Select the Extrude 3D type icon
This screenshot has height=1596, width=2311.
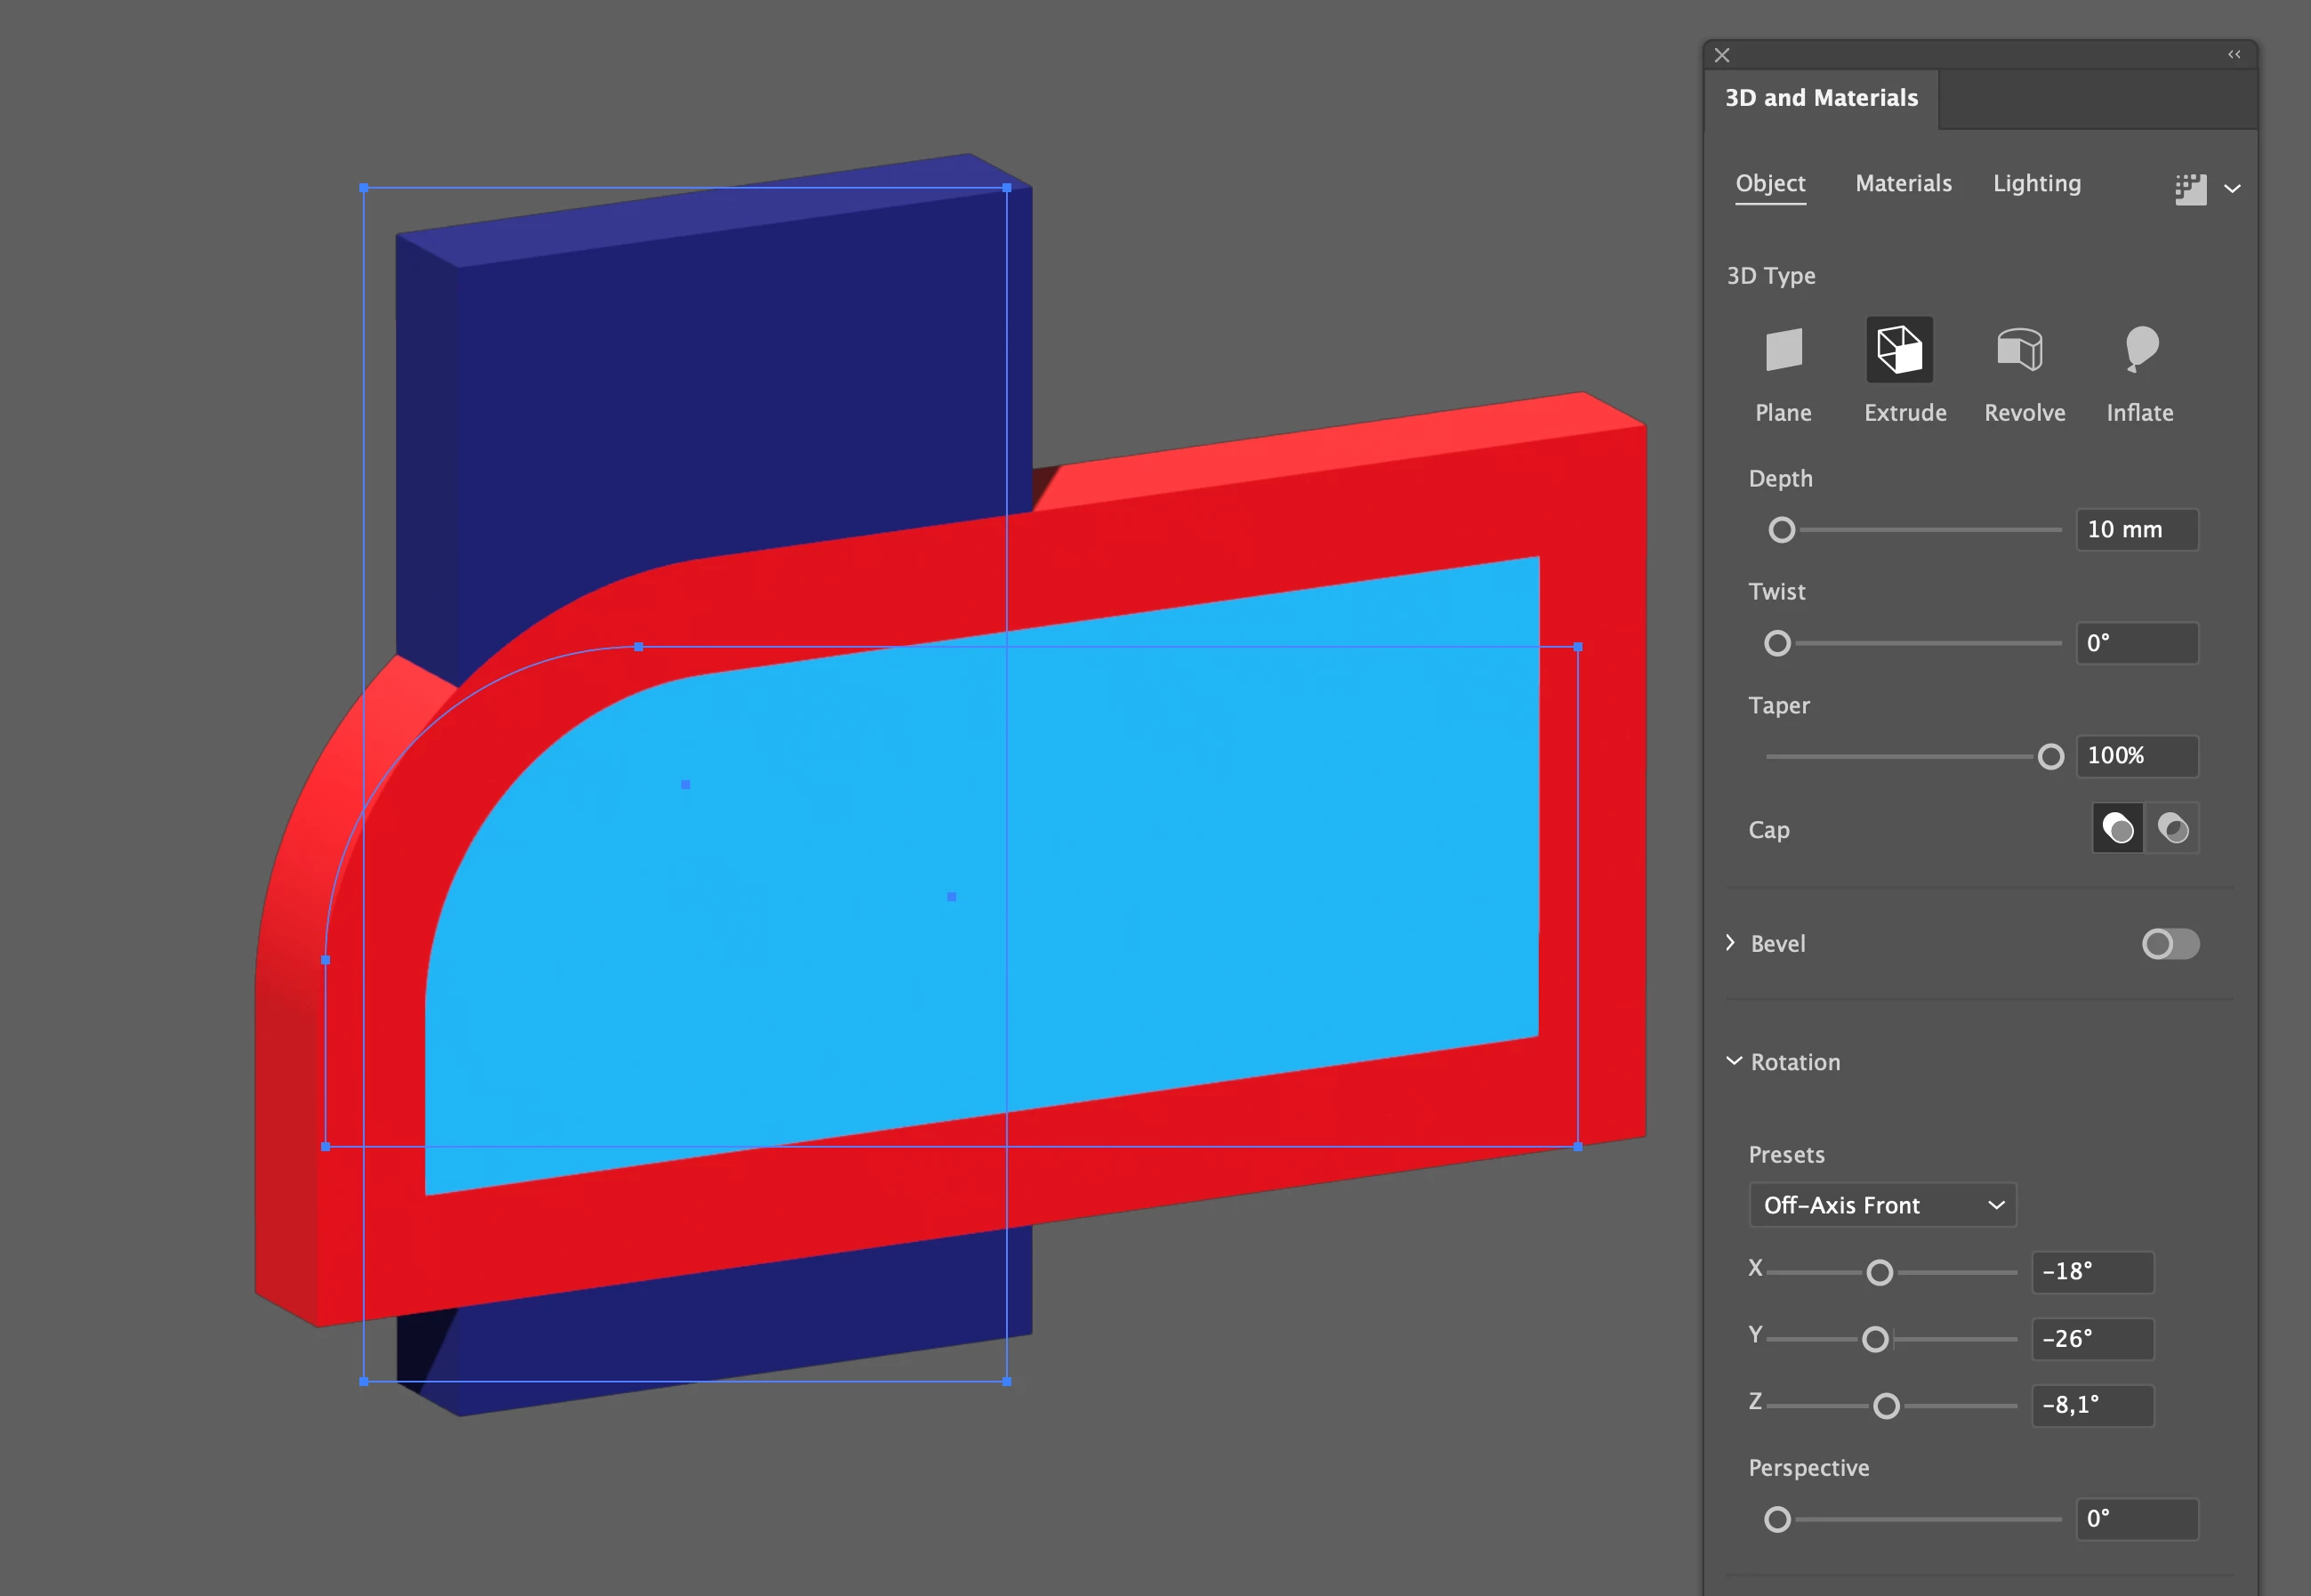coord(1899,351)
